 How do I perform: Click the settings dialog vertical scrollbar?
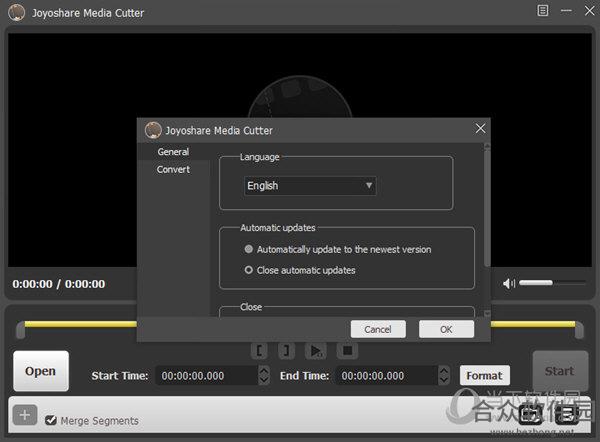point(487,209)
